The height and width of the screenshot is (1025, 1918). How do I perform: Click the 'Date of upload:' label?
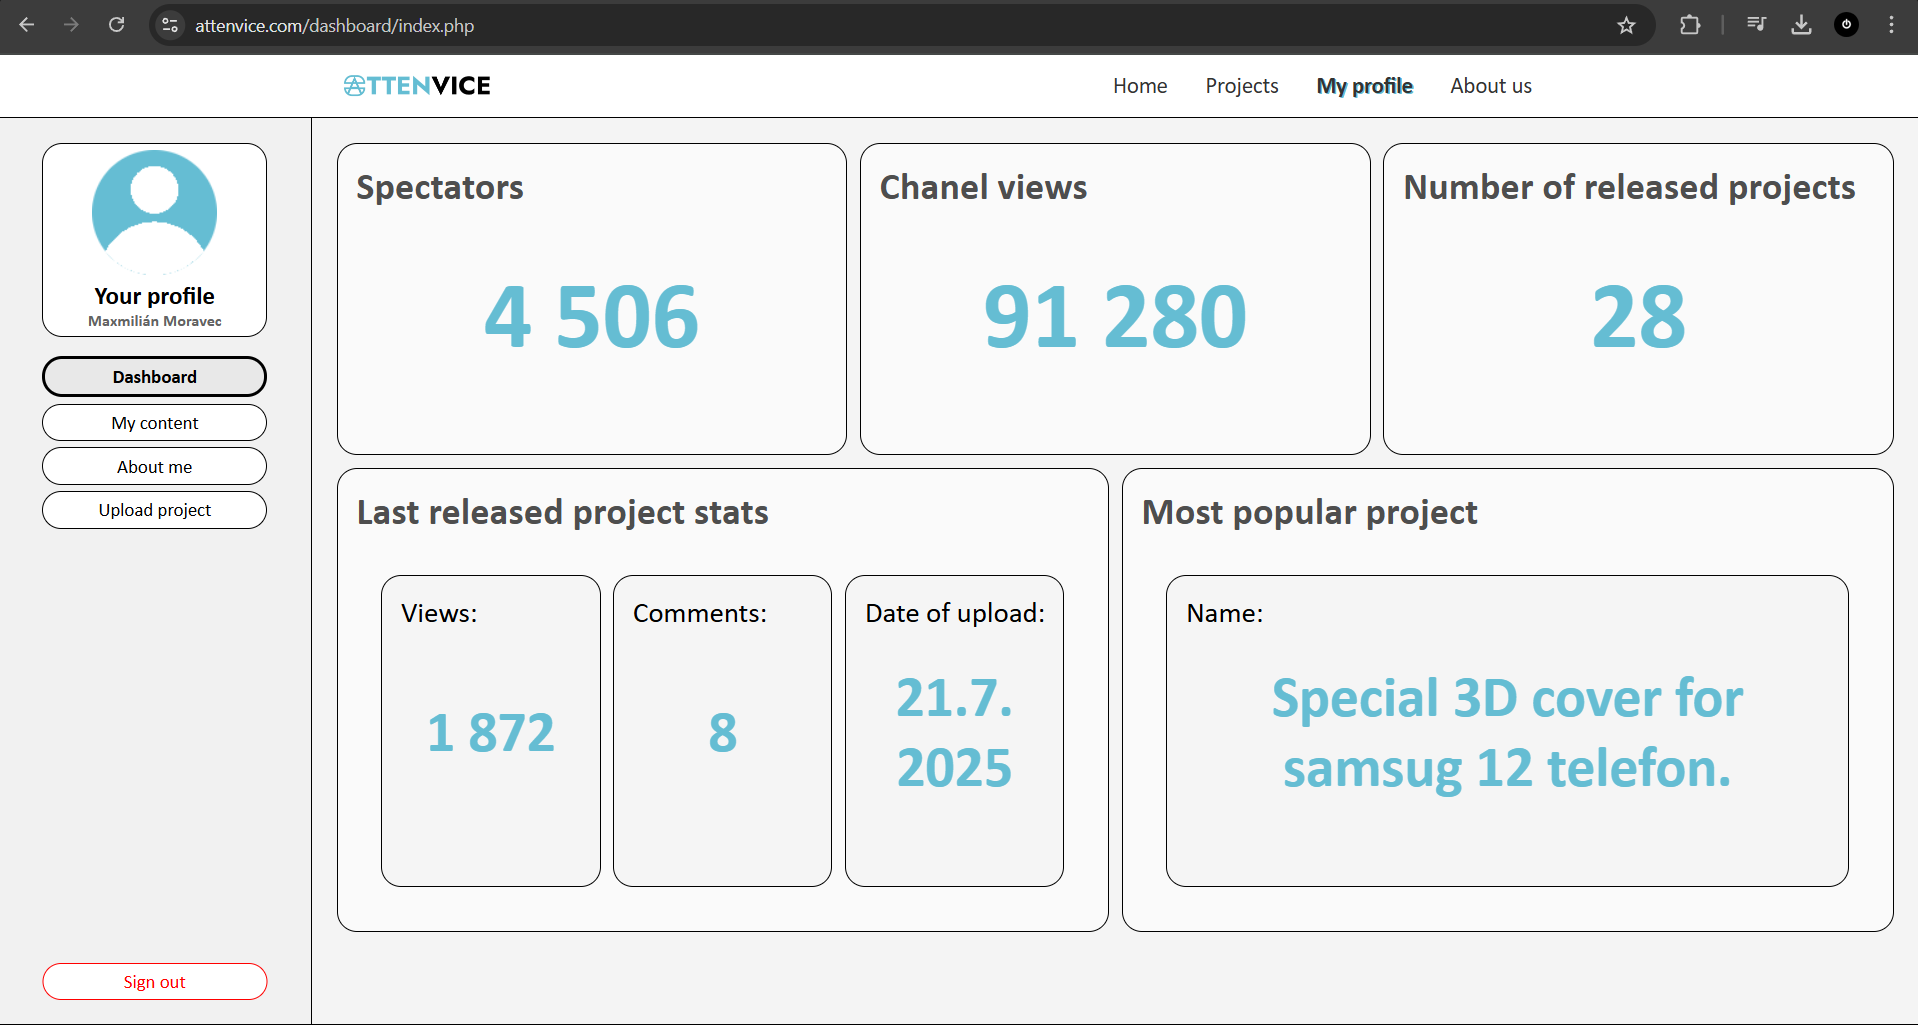[x=955, y=613]
